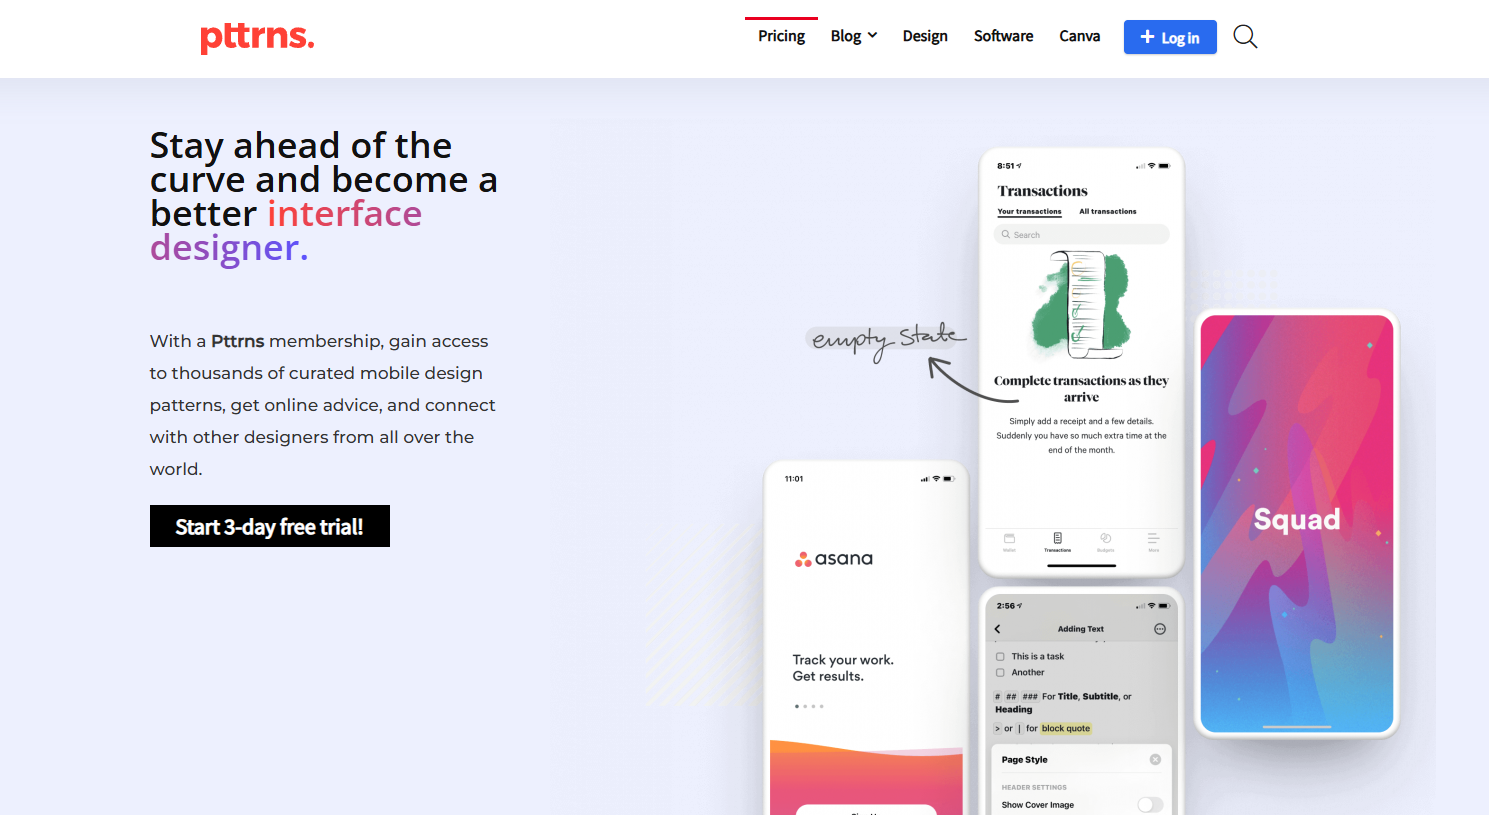Toggle the Show Cover Image switch
Image resolution: width=1489 pixels, height=815 pixels.
[1150, 805]
